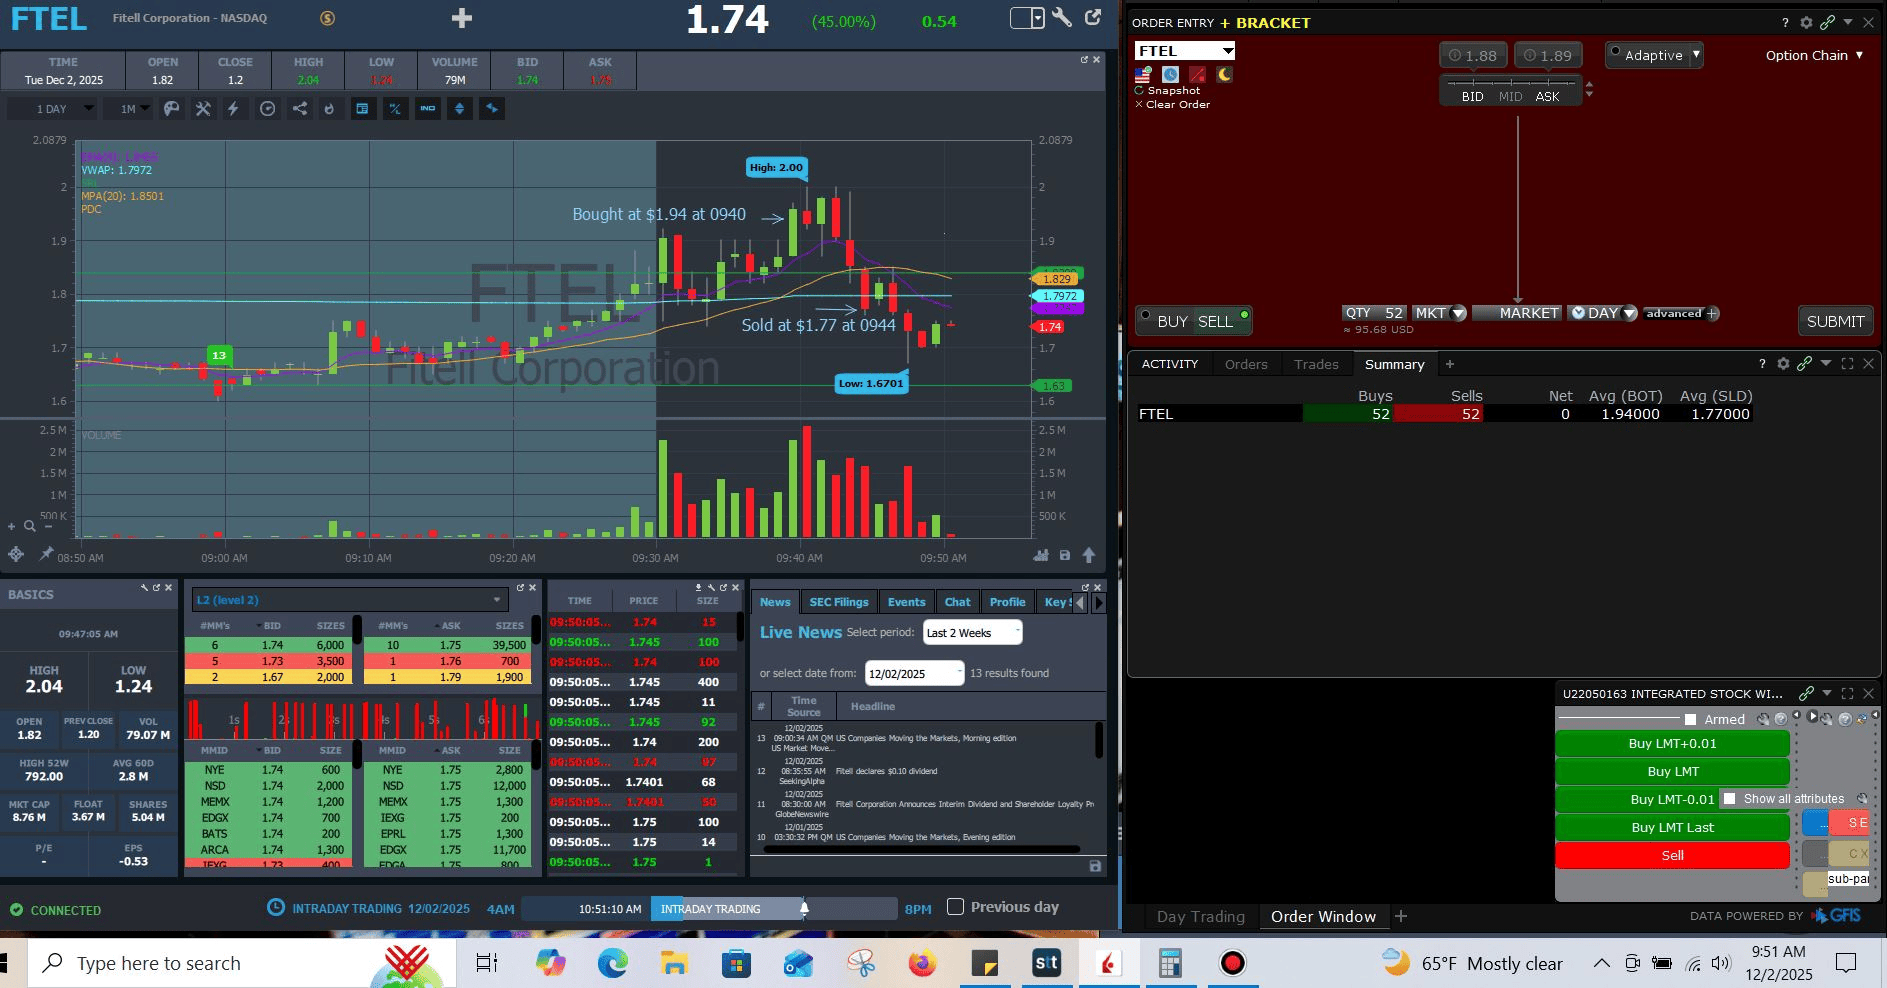
Task: Open Last 2 Weeks period dropdown
Action: (972, 632)
